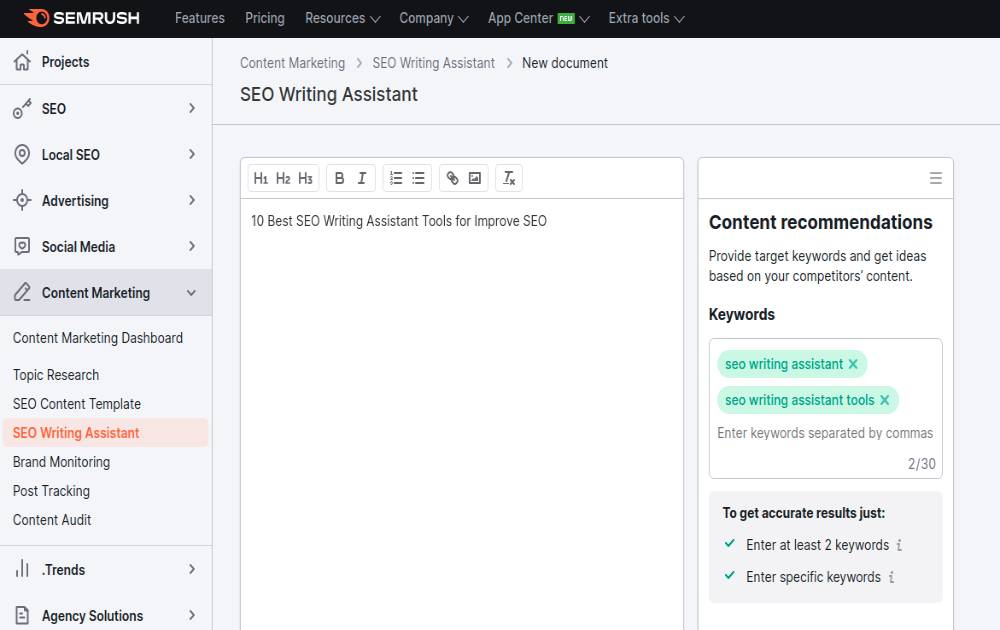Open Features in top navigation
The width and height of the screenshot is (1000, 630).
[x=200, y=18]
